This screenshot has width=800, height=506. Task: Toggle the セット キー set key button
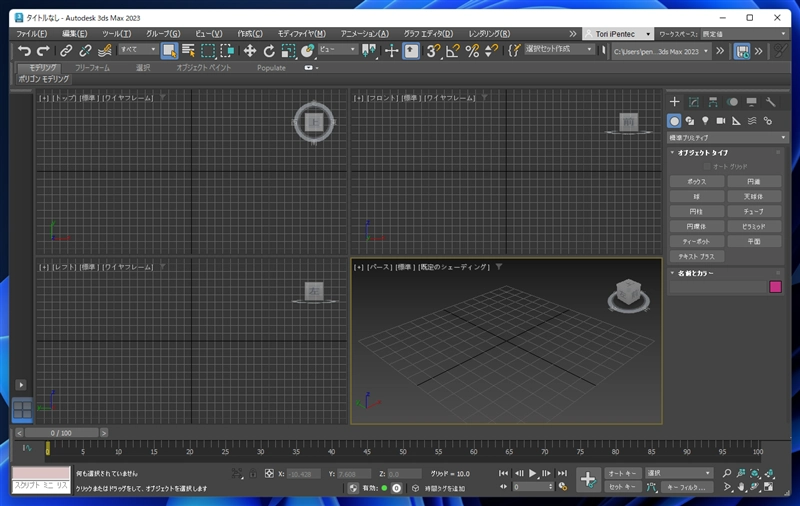tap(622, 487)
